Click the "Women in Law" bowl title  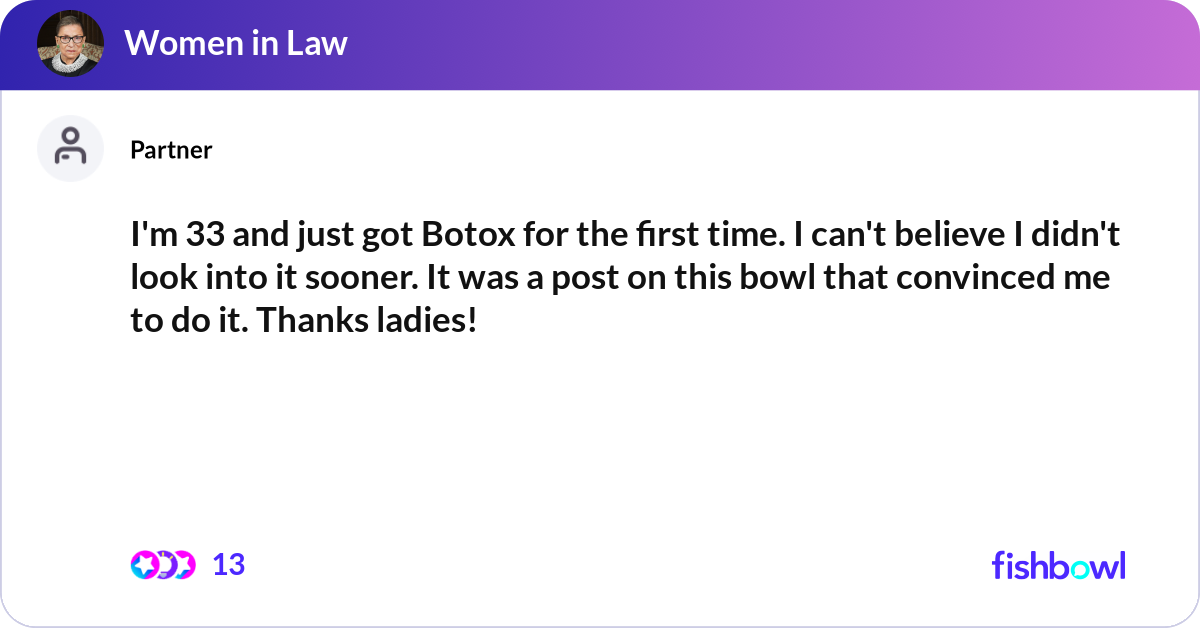tap(235, 43)
